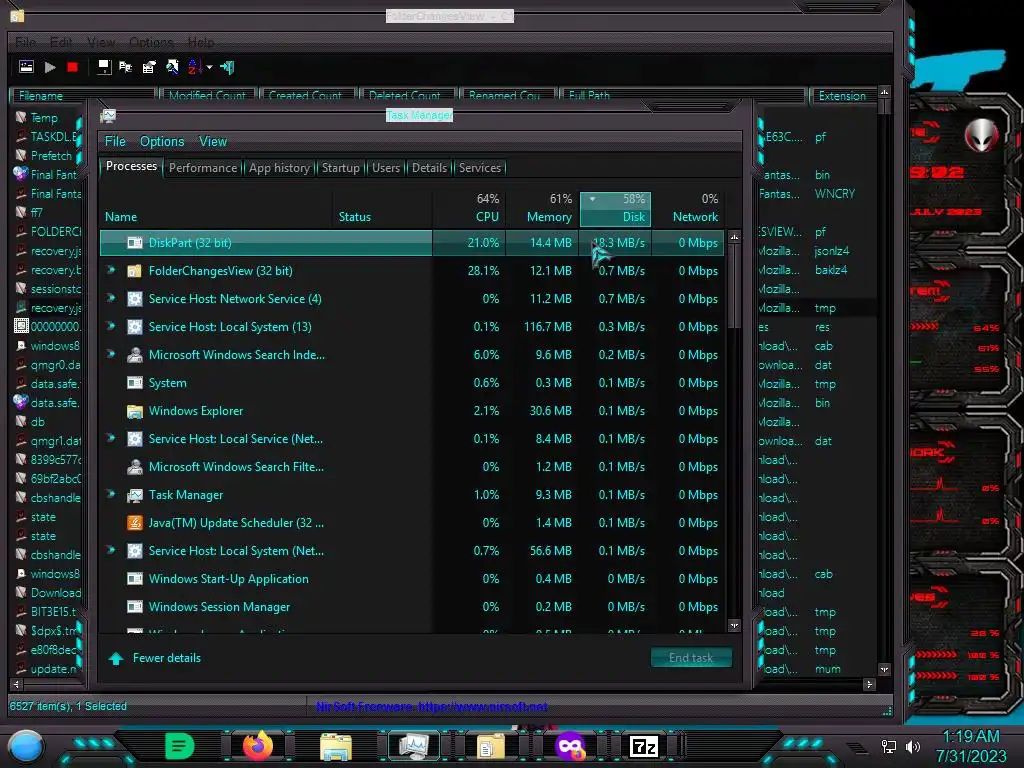This screenshot has width=1024, height=768.
Task: Select the System process row
Action: [x=411, y=383]
